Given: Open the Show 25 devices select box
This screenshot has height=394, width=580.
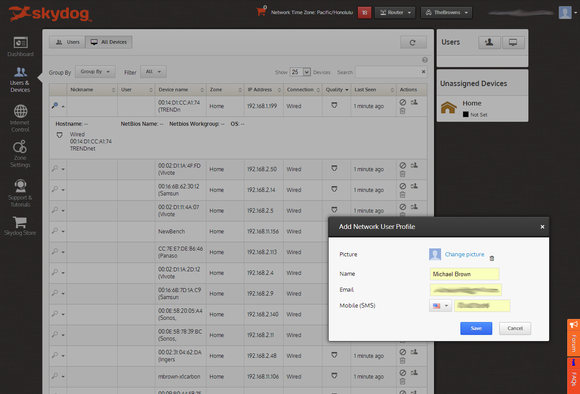Looking at the screenshot, I should (300, 72).
